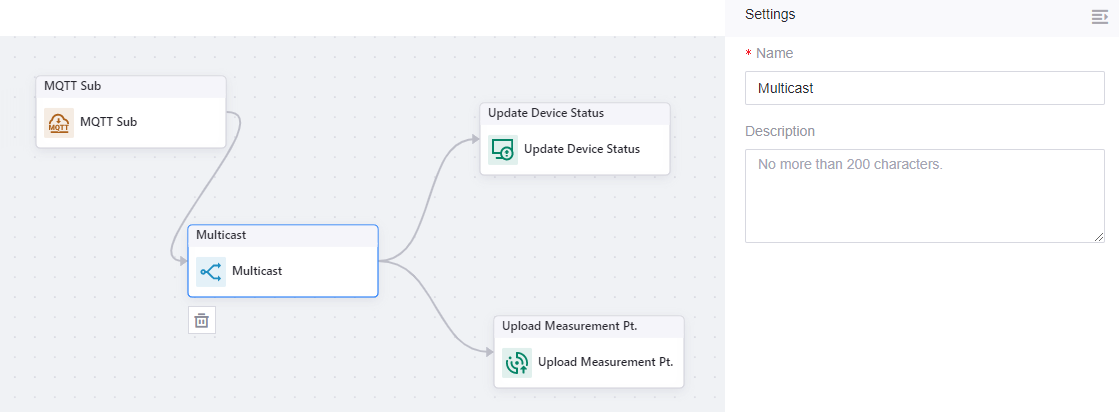Click the Name input field
Screen dimensions: 1119x412
[x=924, y=88]
